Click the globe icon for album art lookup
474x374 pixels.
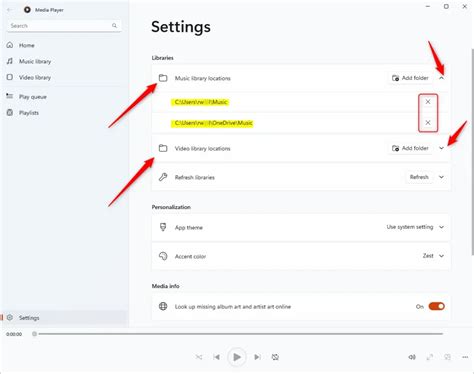point(163,306)
